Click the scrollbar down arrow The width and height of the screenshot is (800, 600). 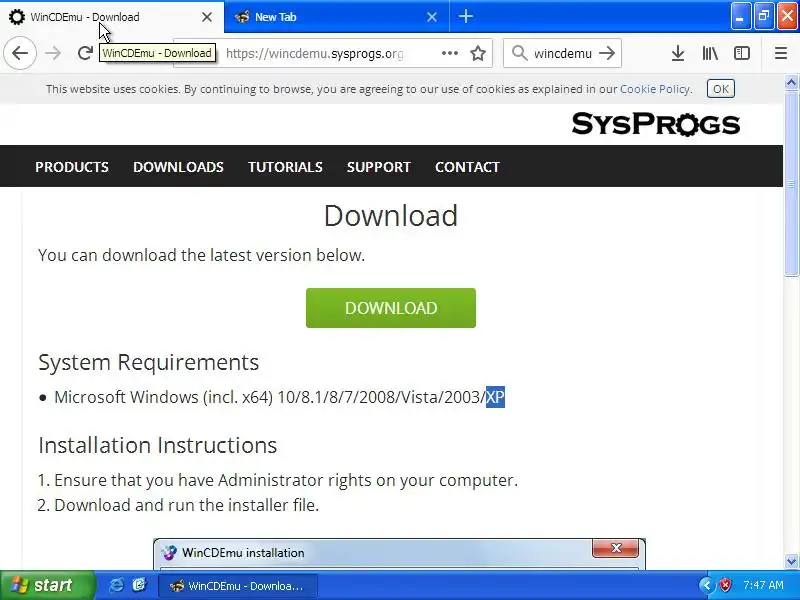point(791,561)
